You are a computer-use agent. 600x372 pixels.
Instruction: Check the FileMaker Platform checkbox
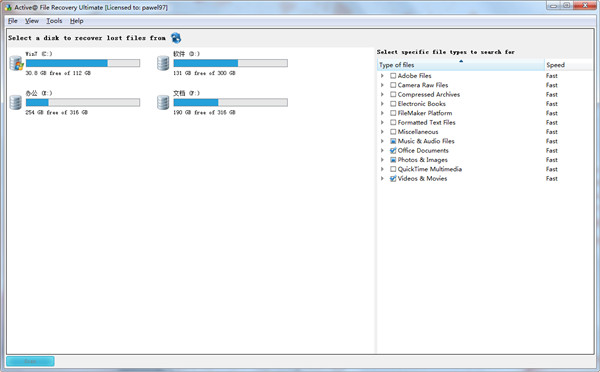click(393, 113)
